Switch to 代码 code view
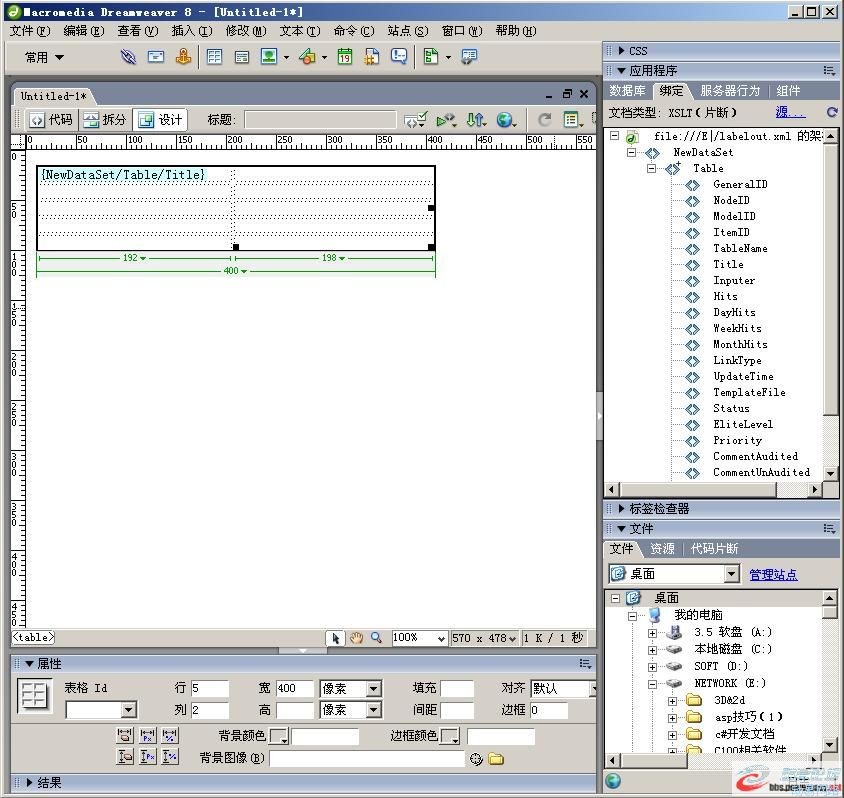The image size is (844, 798). (50, 120)
